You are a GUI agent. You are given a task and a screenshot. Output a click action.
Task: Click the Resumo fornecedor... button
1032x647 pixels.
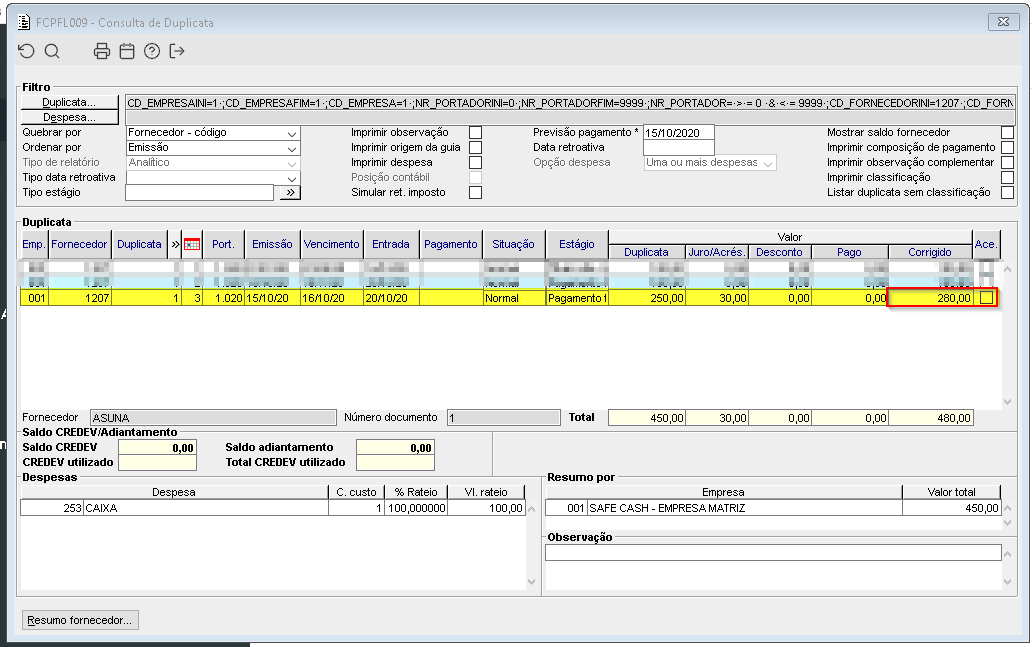[80, 620]
